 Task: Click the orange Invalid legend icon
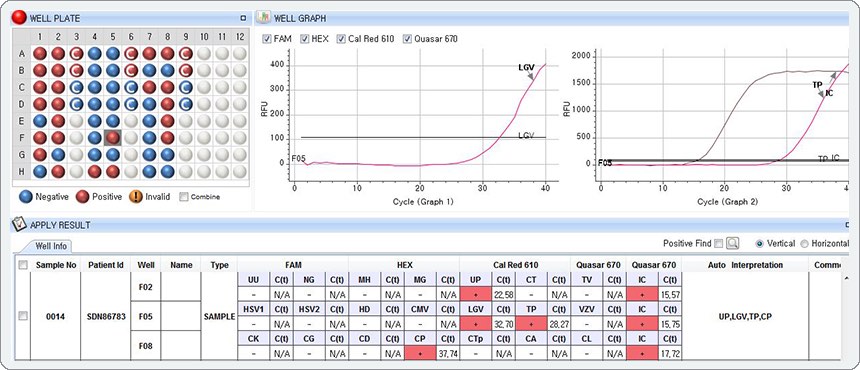tap(135, 196)
